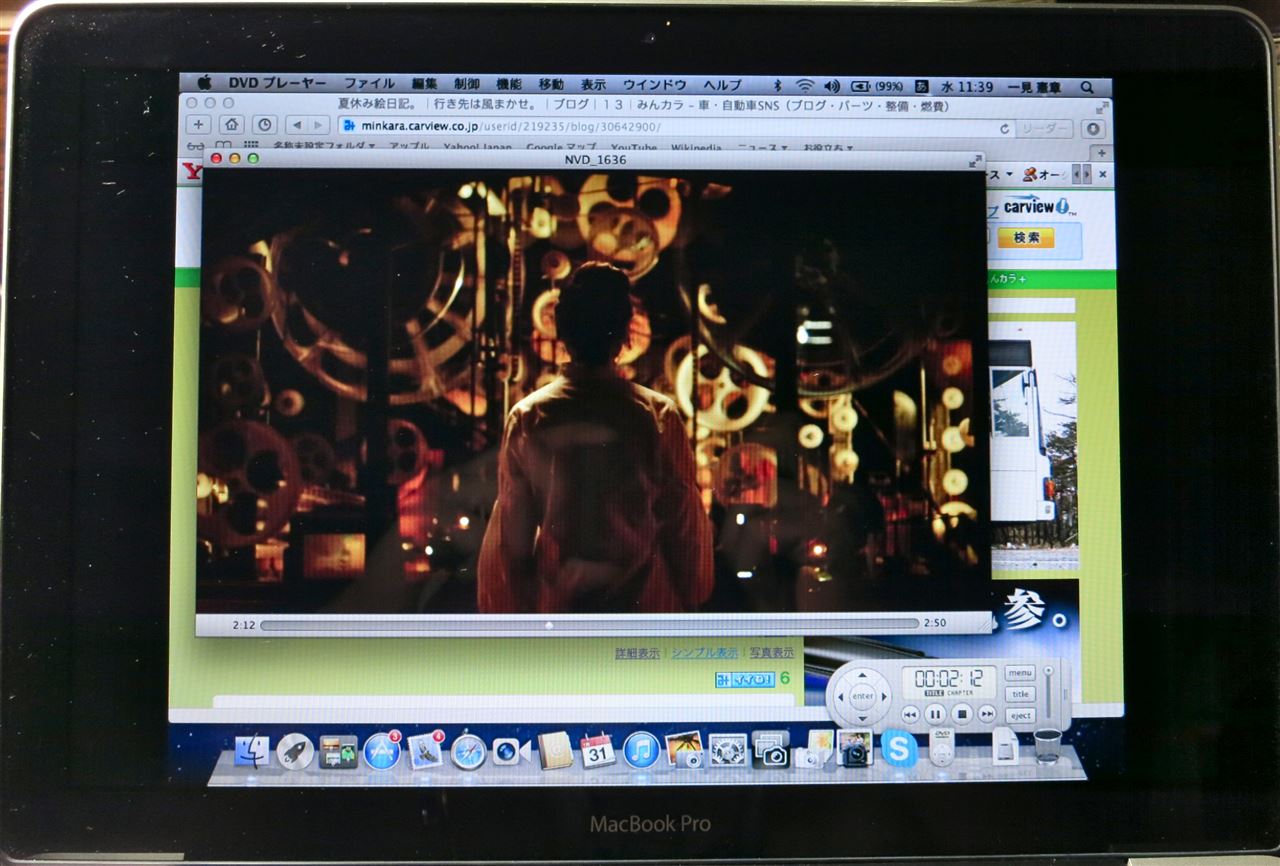
Task: Open the 移動 menu
Action: point(551,84)
